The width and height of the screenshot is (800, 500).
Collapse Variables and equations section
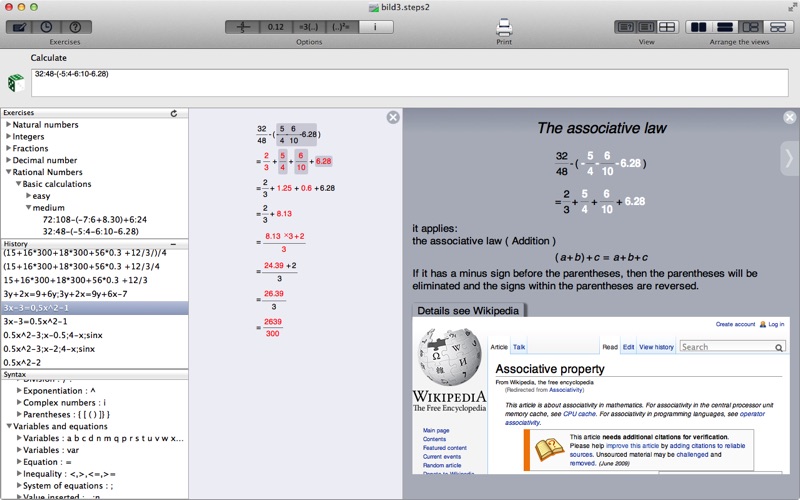pyautogui.click(x=9, y=426)
